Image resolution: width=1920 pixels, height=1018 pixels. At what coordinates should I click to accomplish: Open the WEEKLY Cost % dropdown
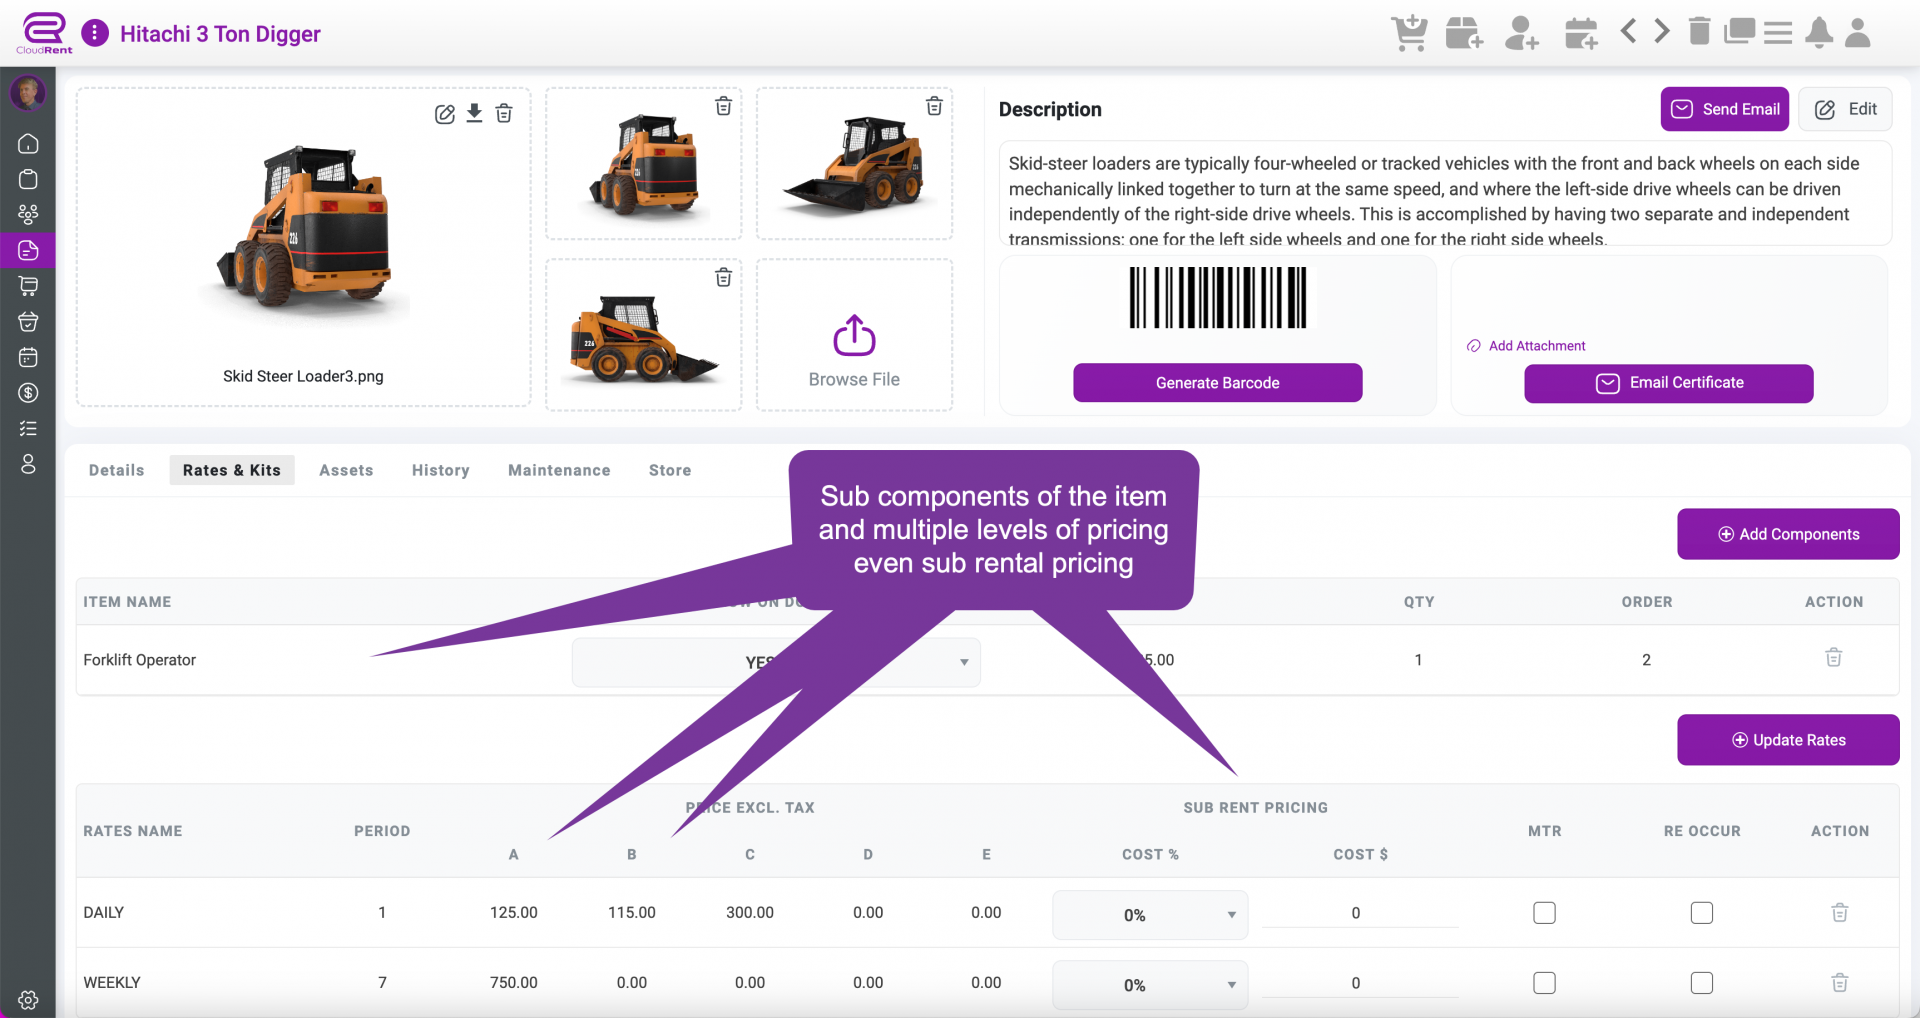point(1150,985)
